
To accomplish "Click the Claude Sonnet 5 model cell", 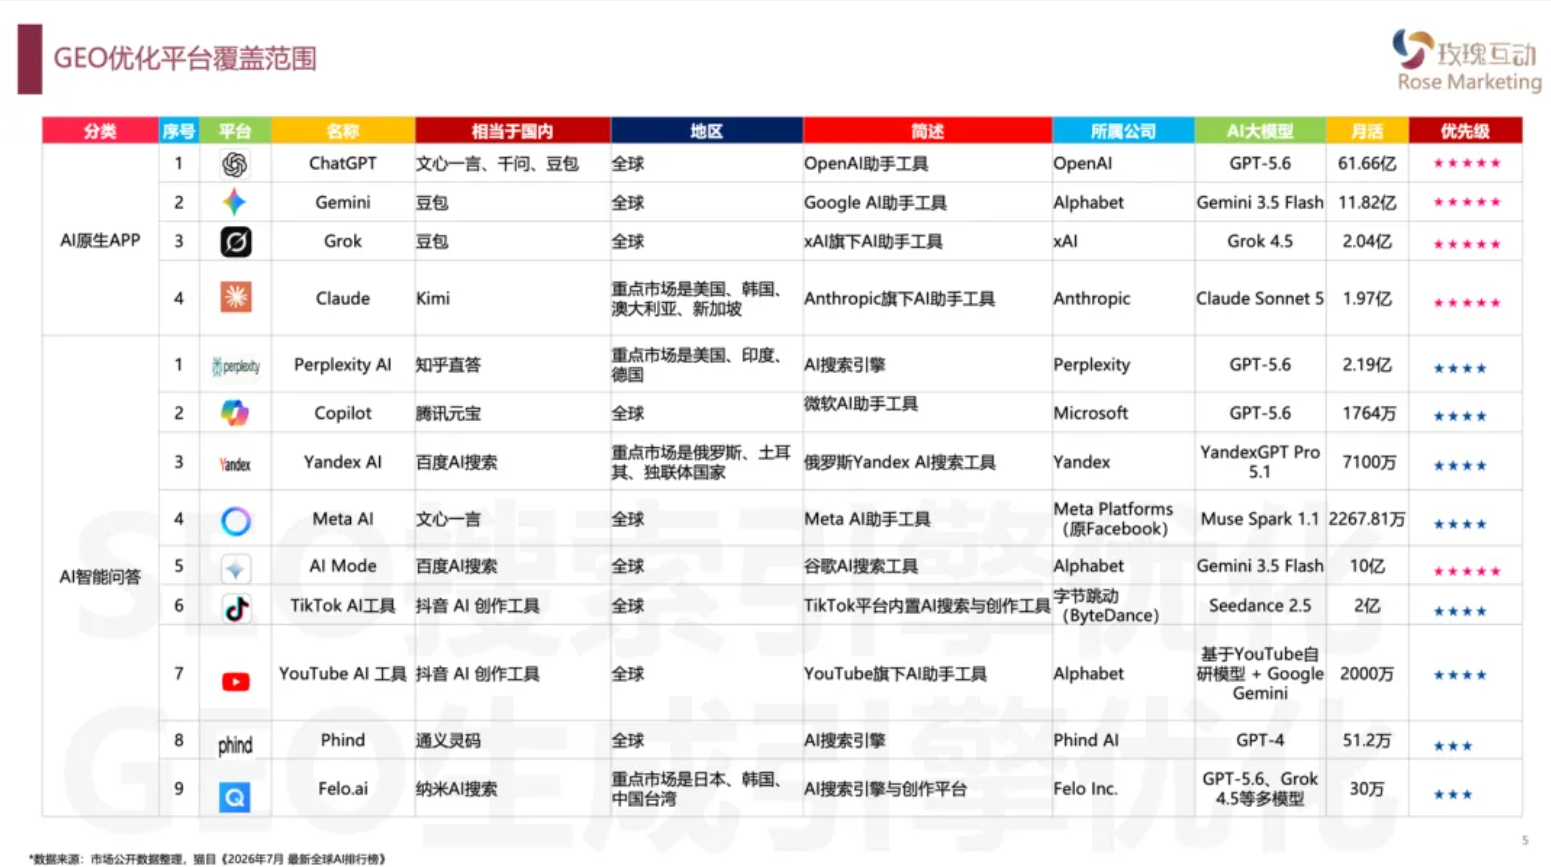I will pos(1260,298).
